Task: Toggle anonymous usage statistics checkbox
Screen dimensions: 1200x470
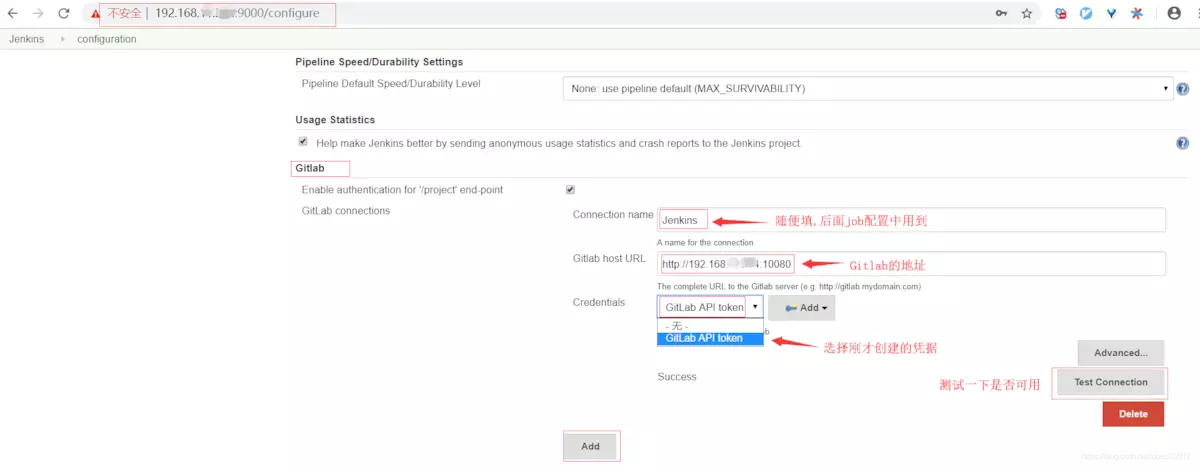Action: pos(303,142)
